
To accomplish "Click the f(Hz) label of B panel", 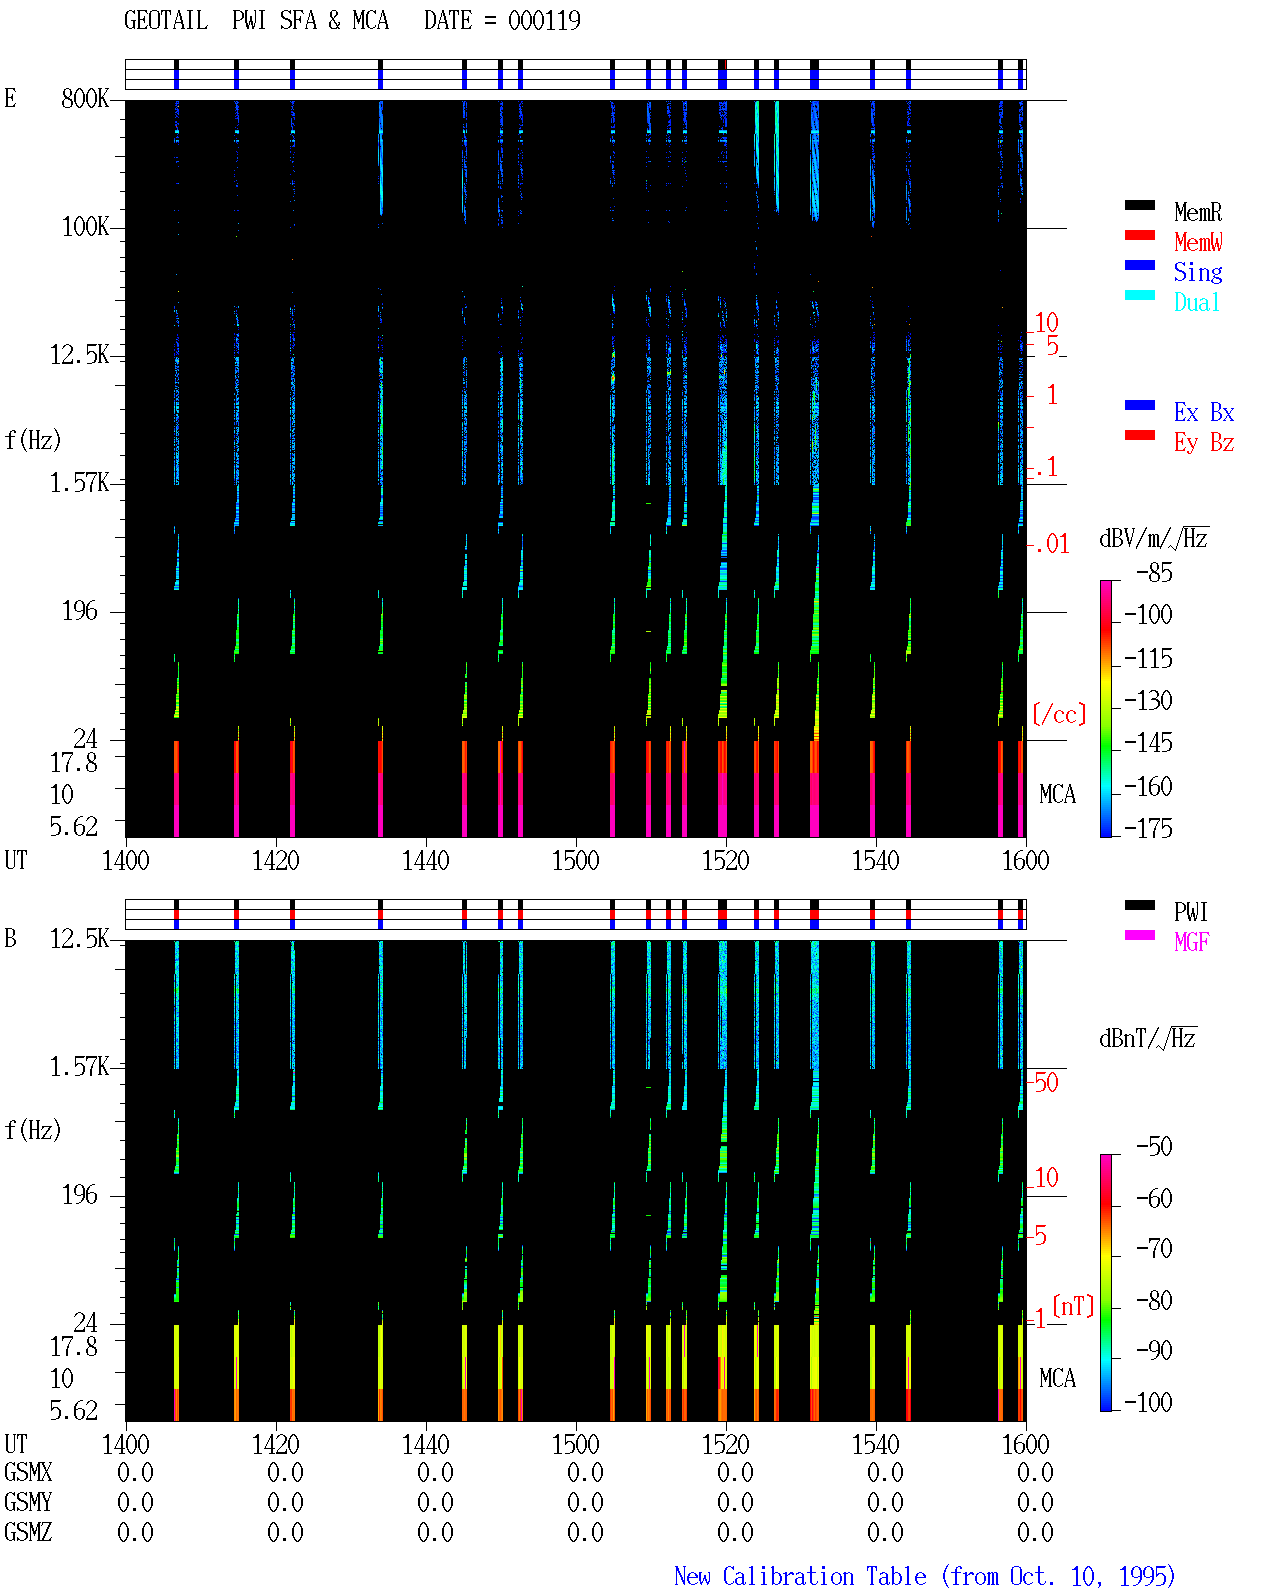I will pos(33,1130).
